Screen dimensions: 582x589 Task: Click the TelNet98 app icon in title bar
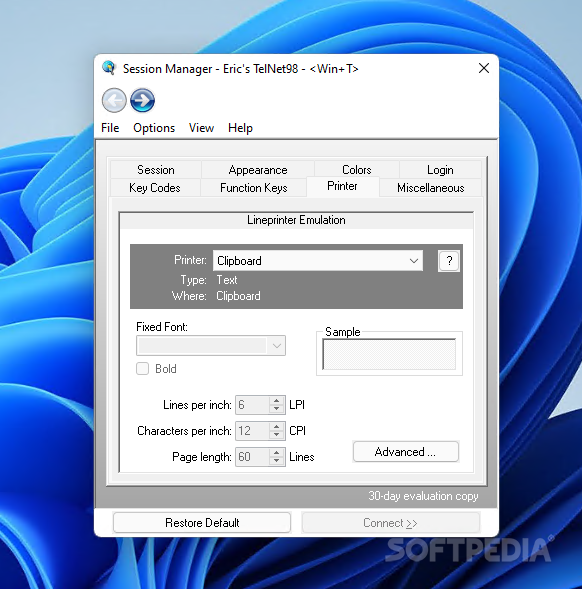click(109, 68)
